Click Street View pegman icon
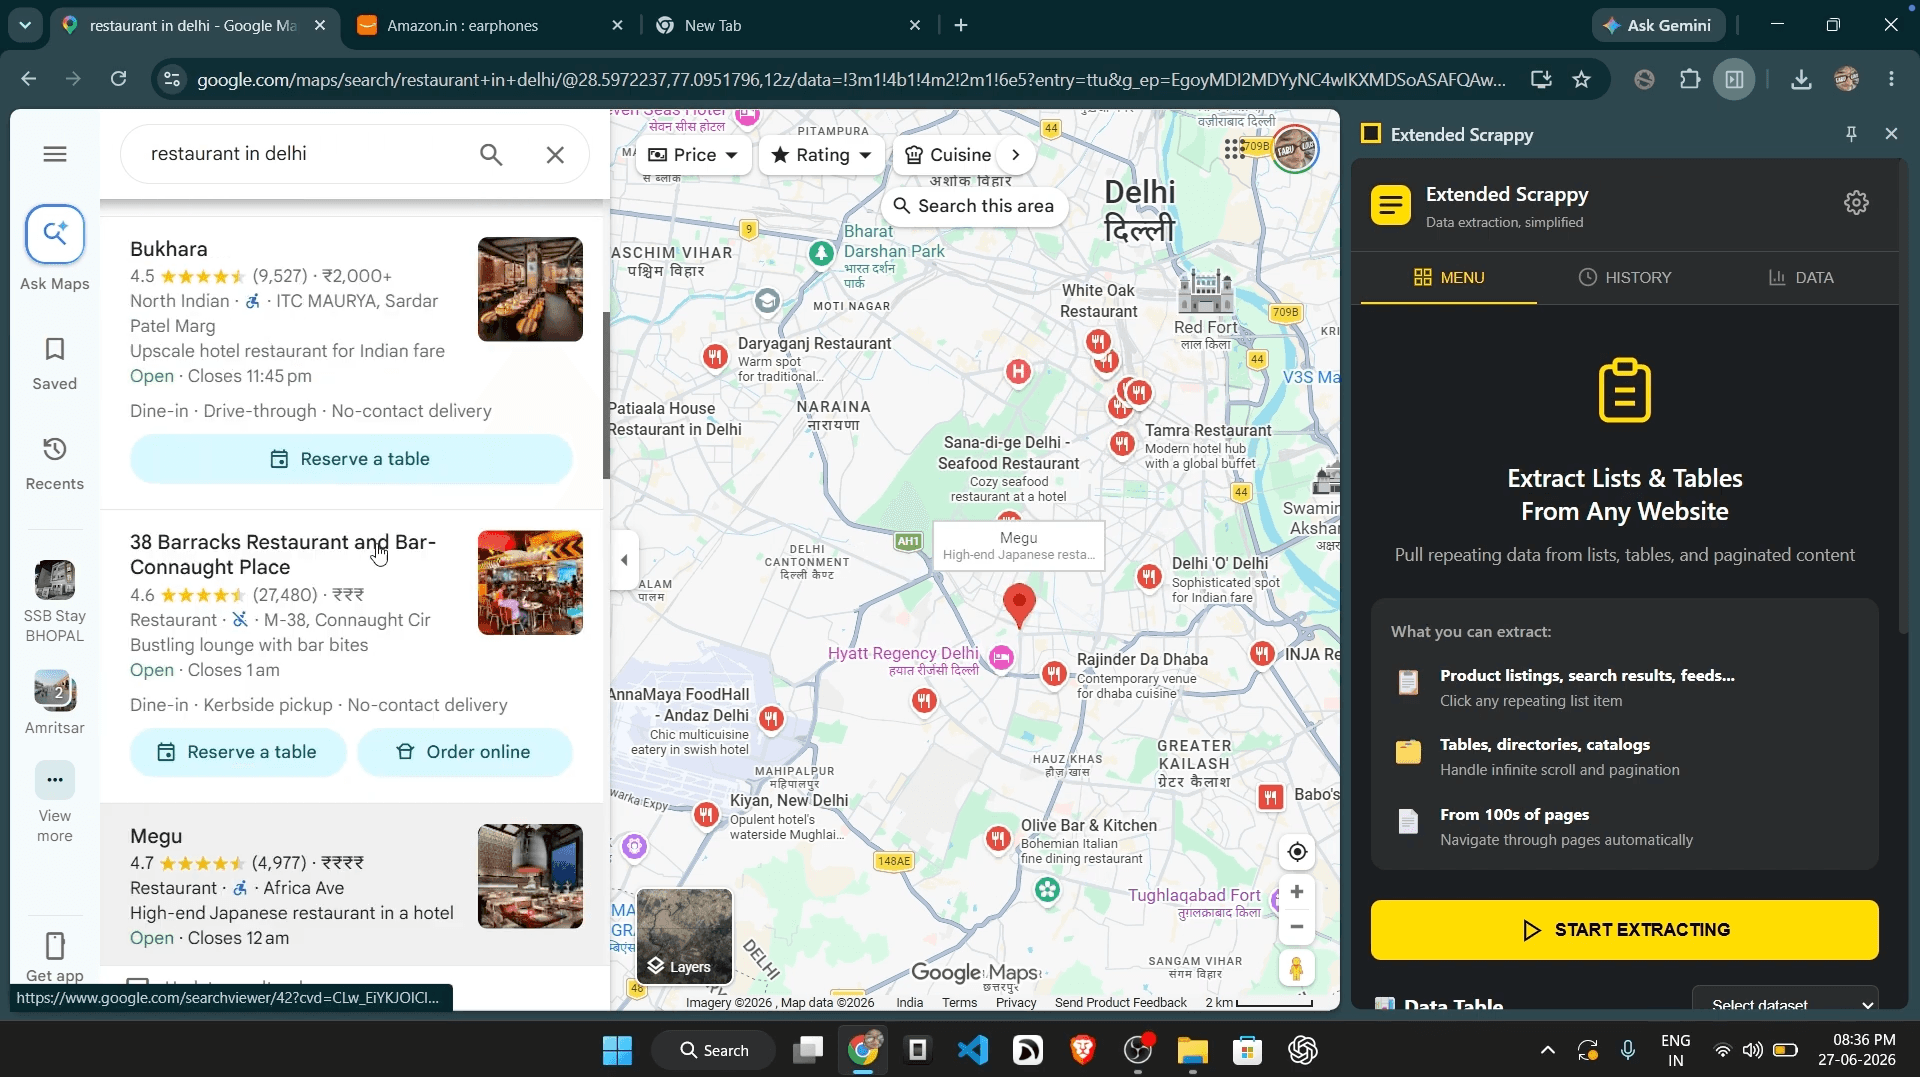Screen dimensions: 1920x1077 click(x=1297, y=968)
